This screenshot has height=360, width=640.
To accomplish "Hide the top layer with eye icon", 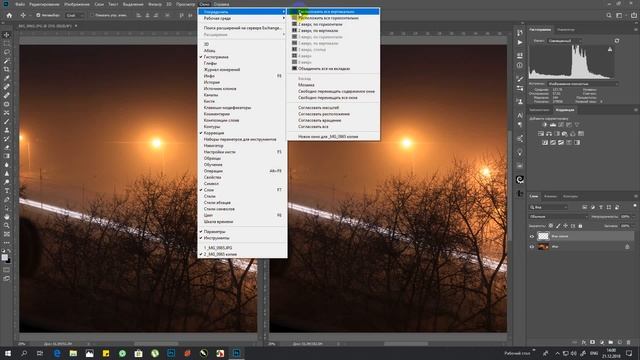I will (x=532, y=236).
